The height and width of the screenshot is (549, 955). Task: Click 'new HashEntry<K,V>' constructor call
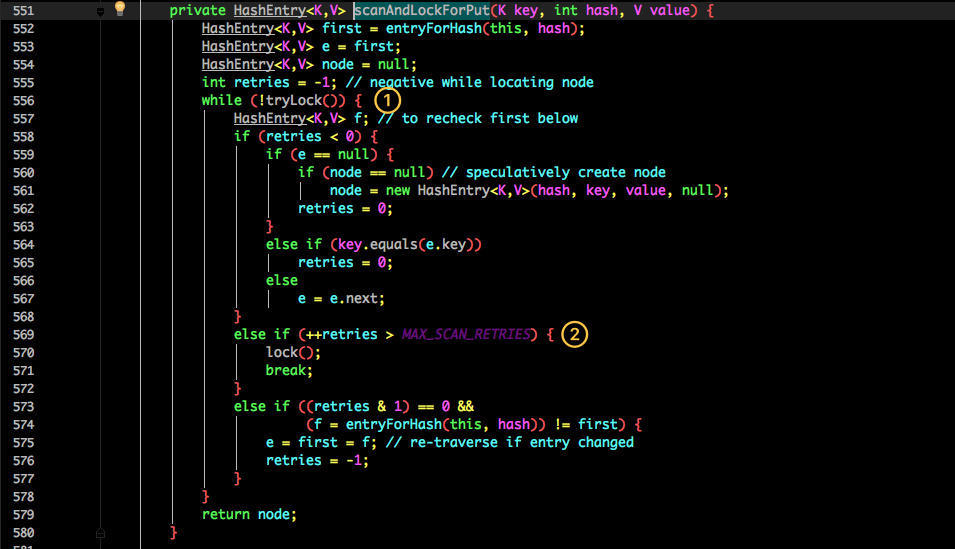click(x=457, y=191)
